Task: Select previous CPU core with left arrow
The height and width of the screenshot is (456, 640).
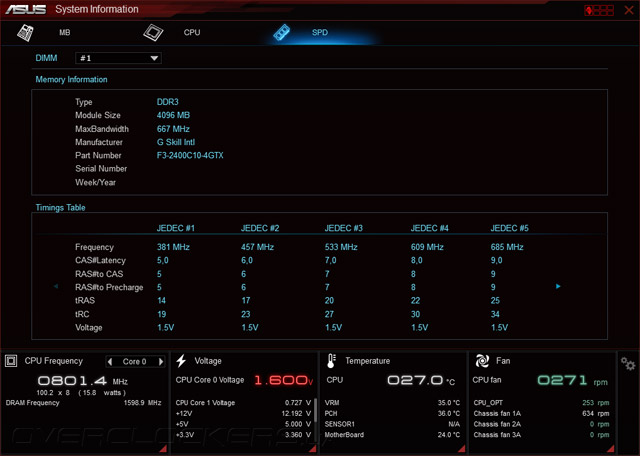Action: click(109, 361)
